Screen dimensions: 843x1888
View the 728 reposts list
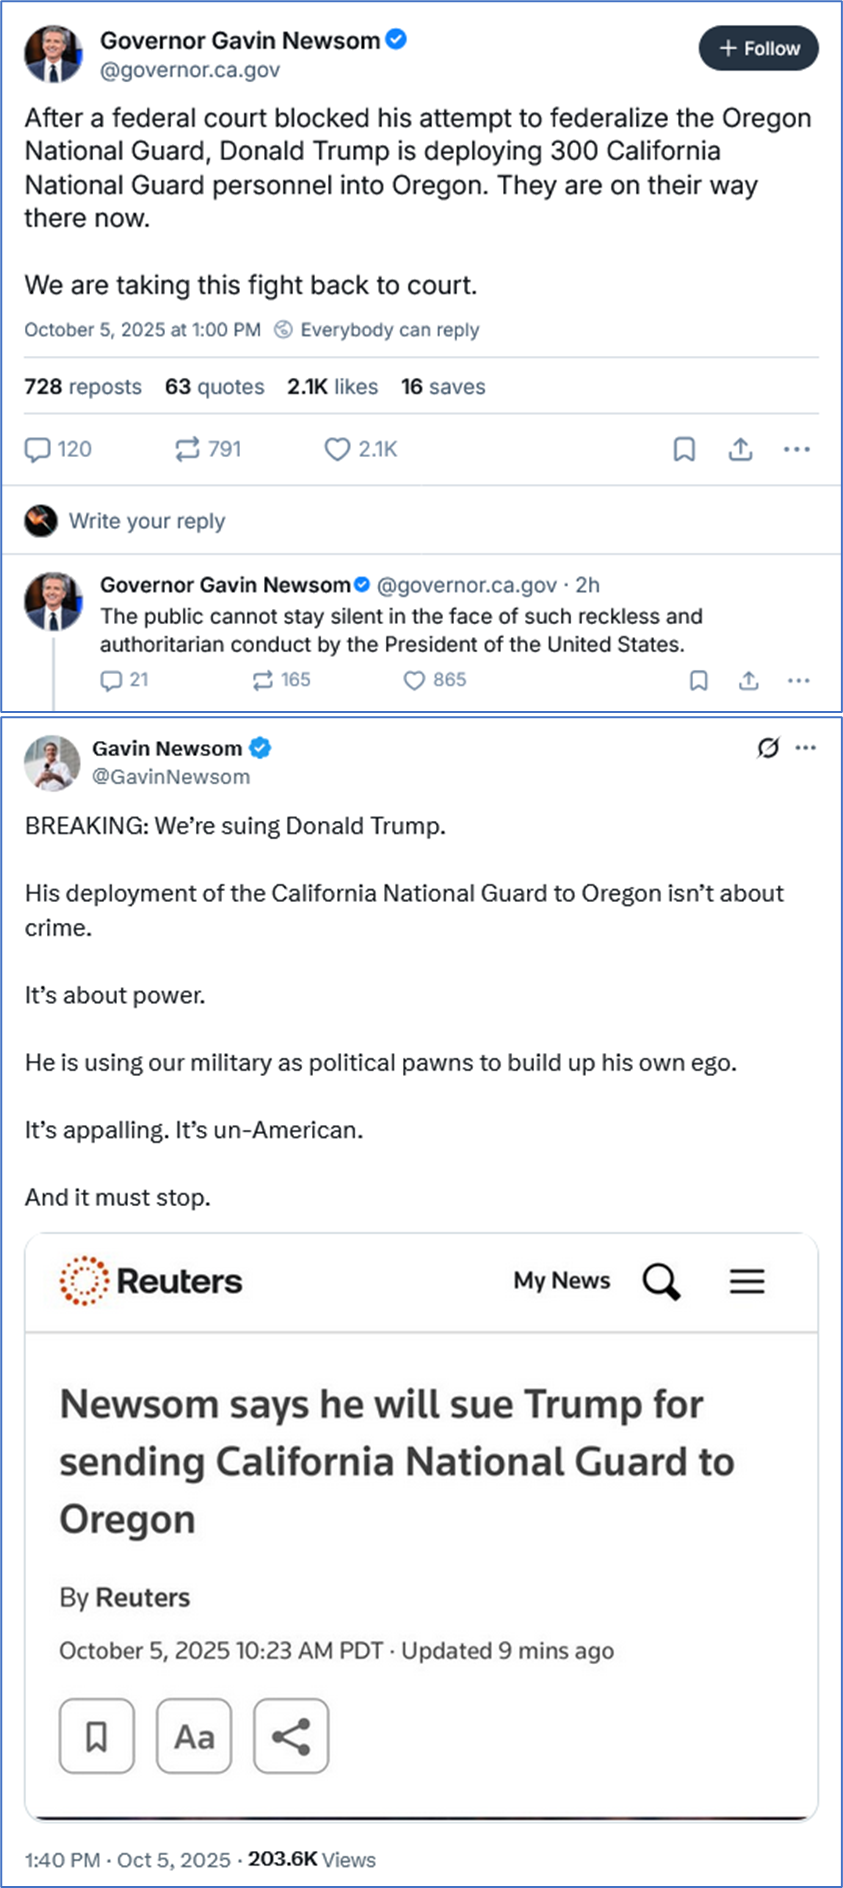[83, 387]
